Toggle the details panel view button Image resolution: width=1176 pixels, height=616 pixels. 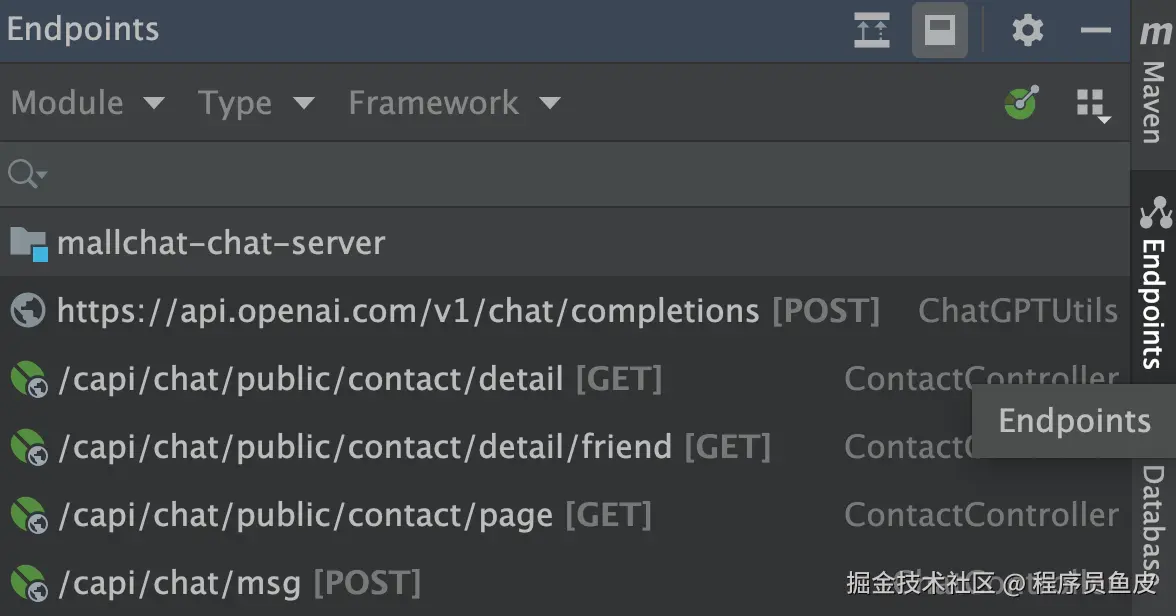(939, 30)
